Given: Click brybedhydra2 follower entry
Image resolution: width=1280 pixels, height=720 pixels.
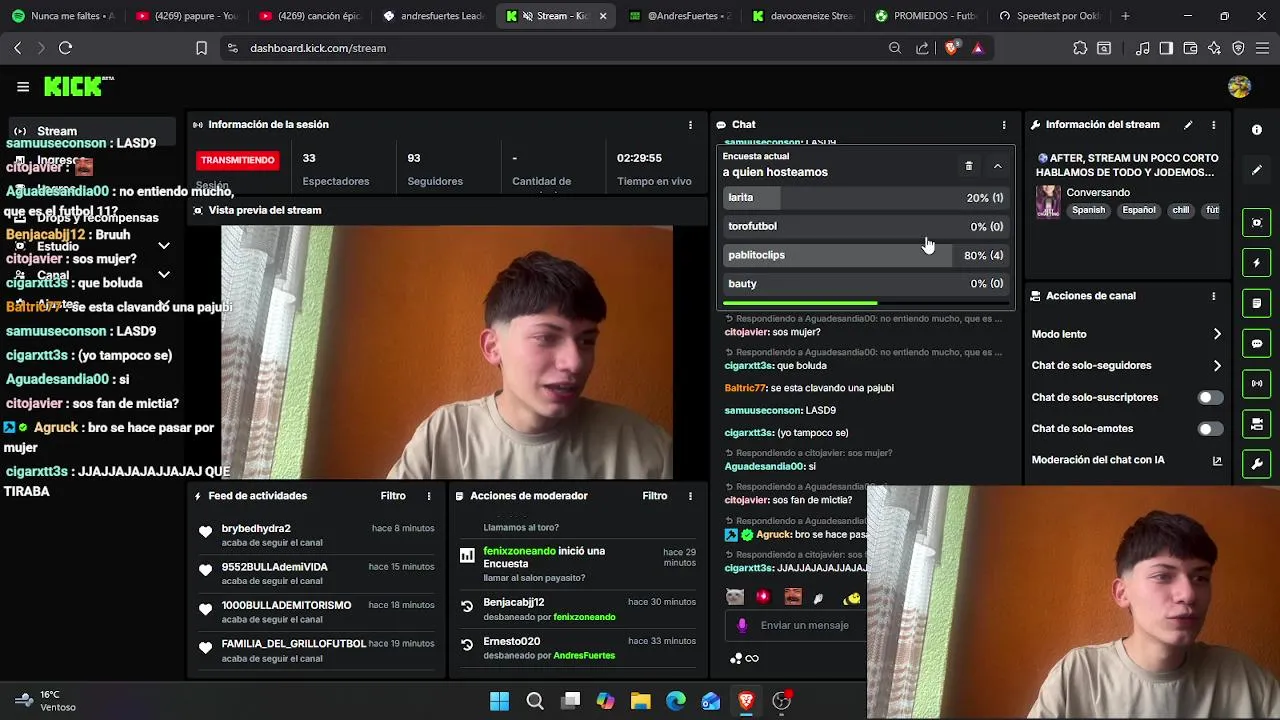Looking at the screenshot, I should pyautogui.click(x=317, y=535).
